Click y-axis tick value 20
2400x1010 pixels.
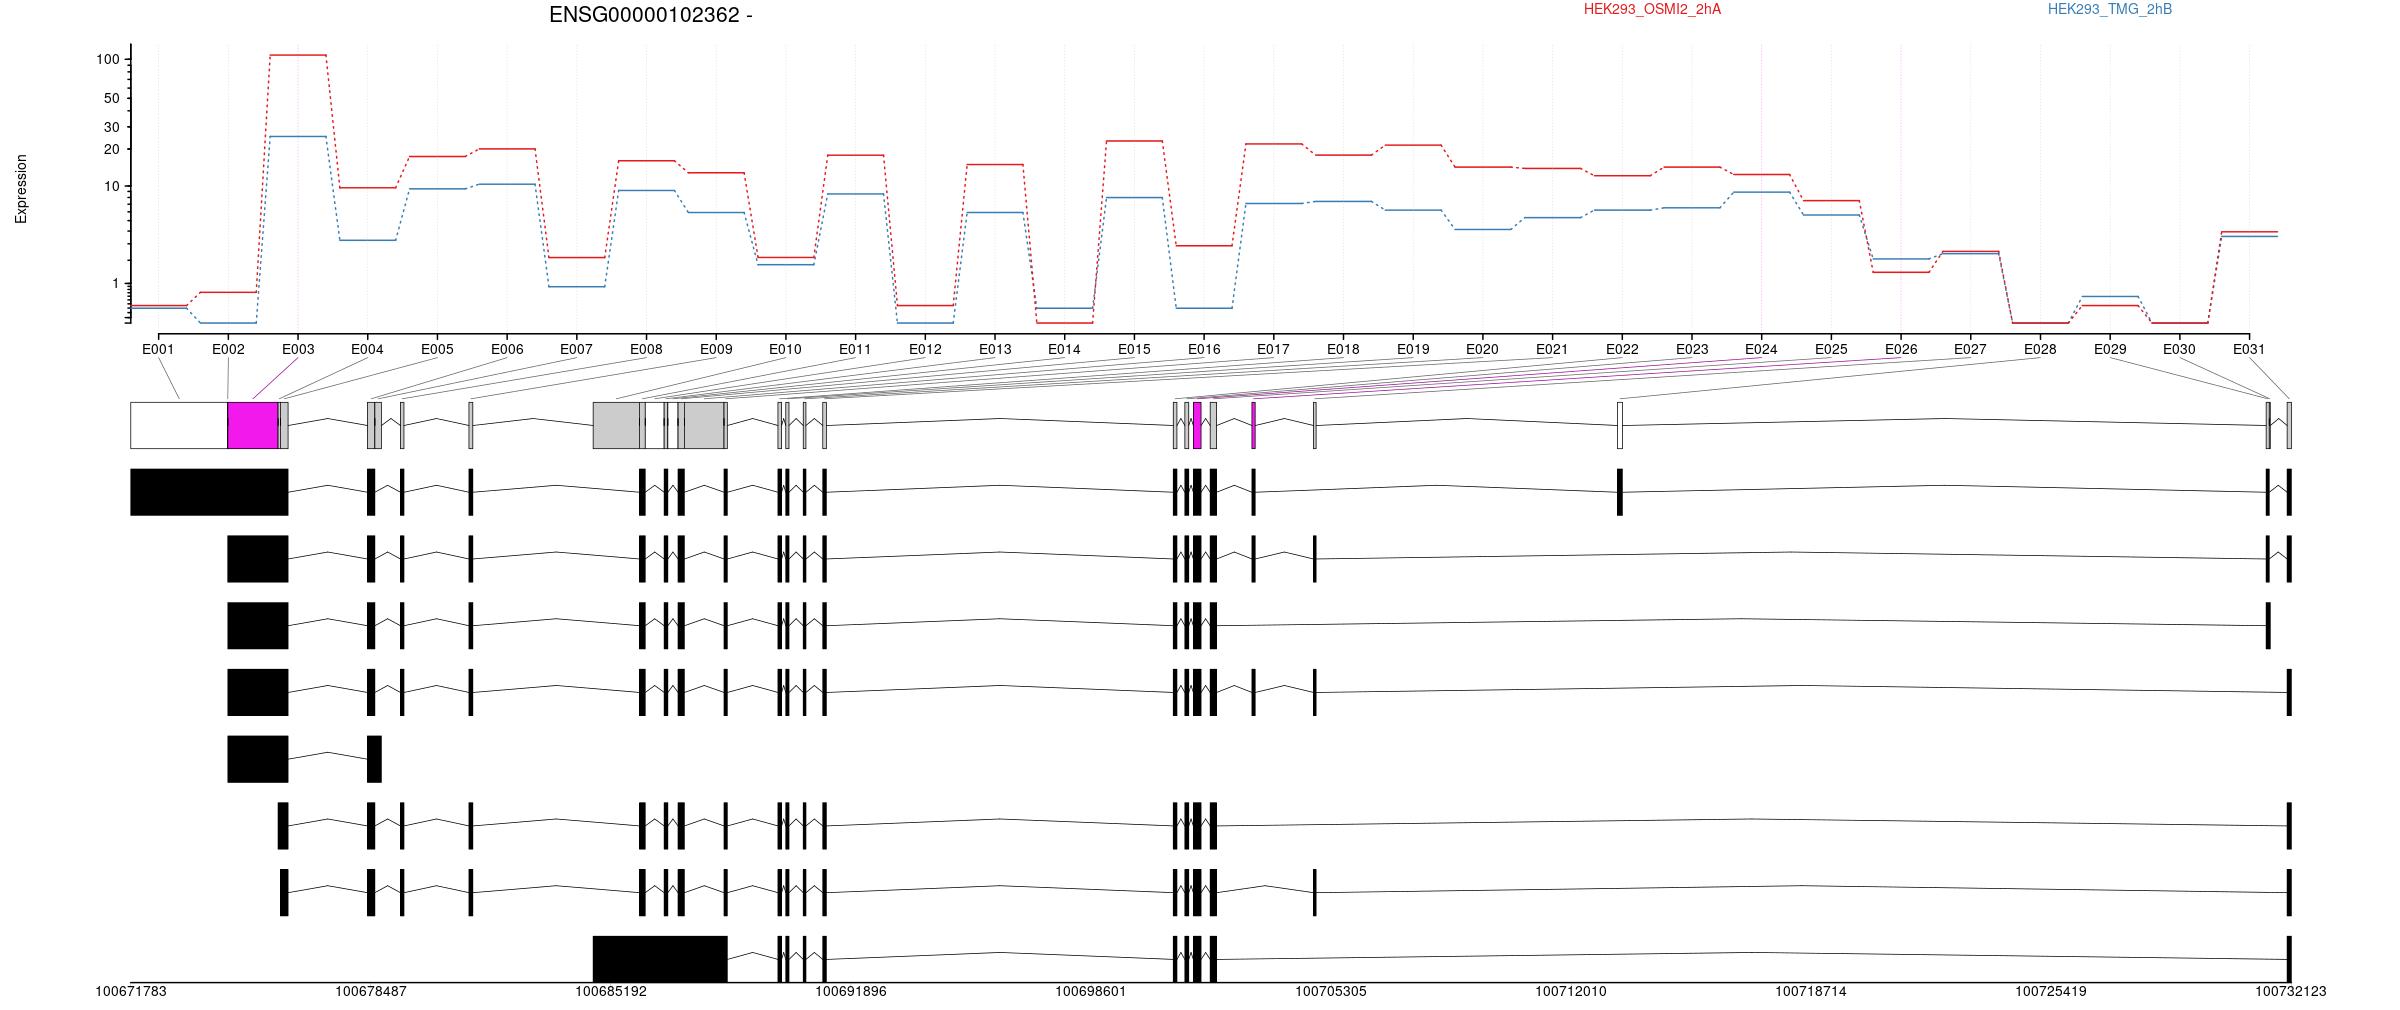[x=112, y=149]
